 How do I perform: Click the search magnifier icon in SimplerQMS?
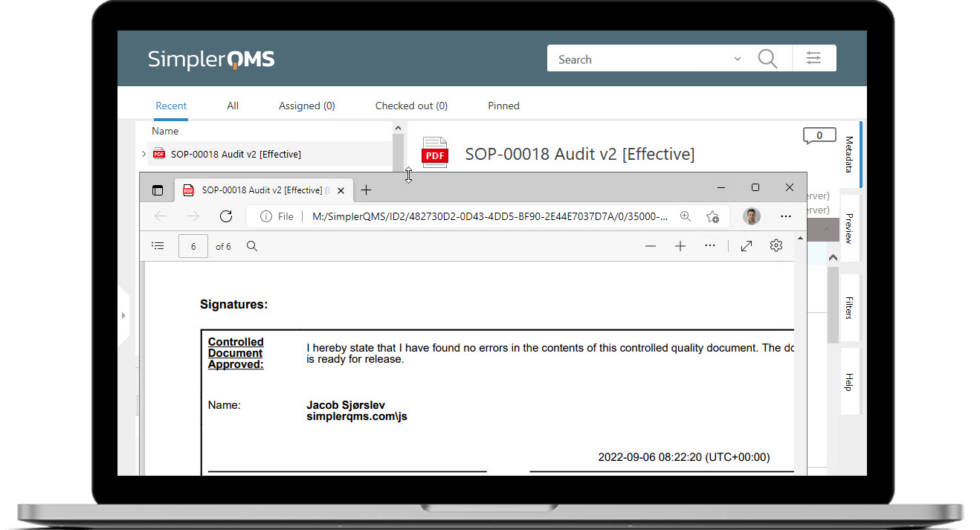click(x=767, y=59)
